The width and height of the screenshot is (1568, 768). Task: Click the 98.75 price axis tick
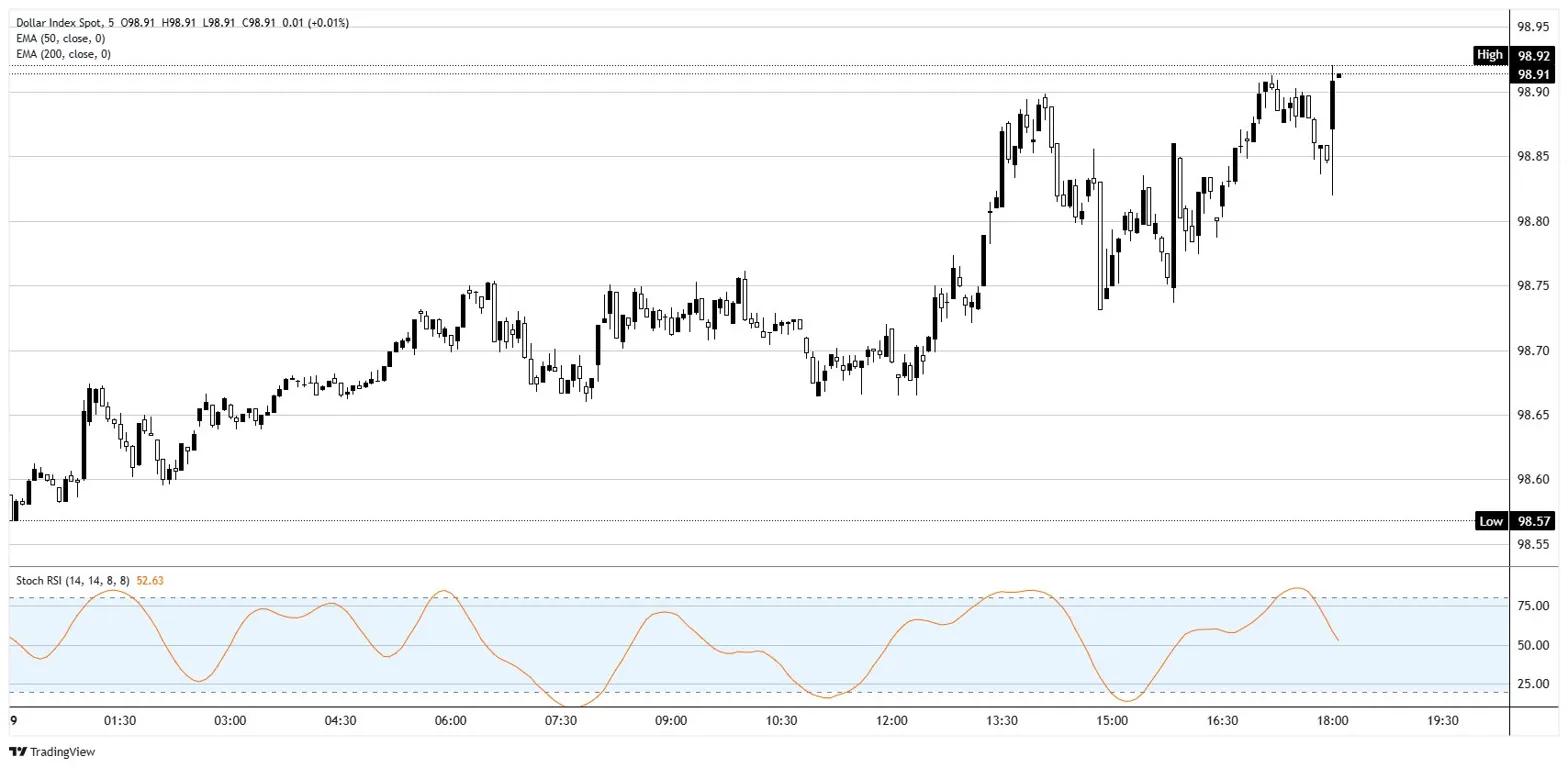point(1534,286)
